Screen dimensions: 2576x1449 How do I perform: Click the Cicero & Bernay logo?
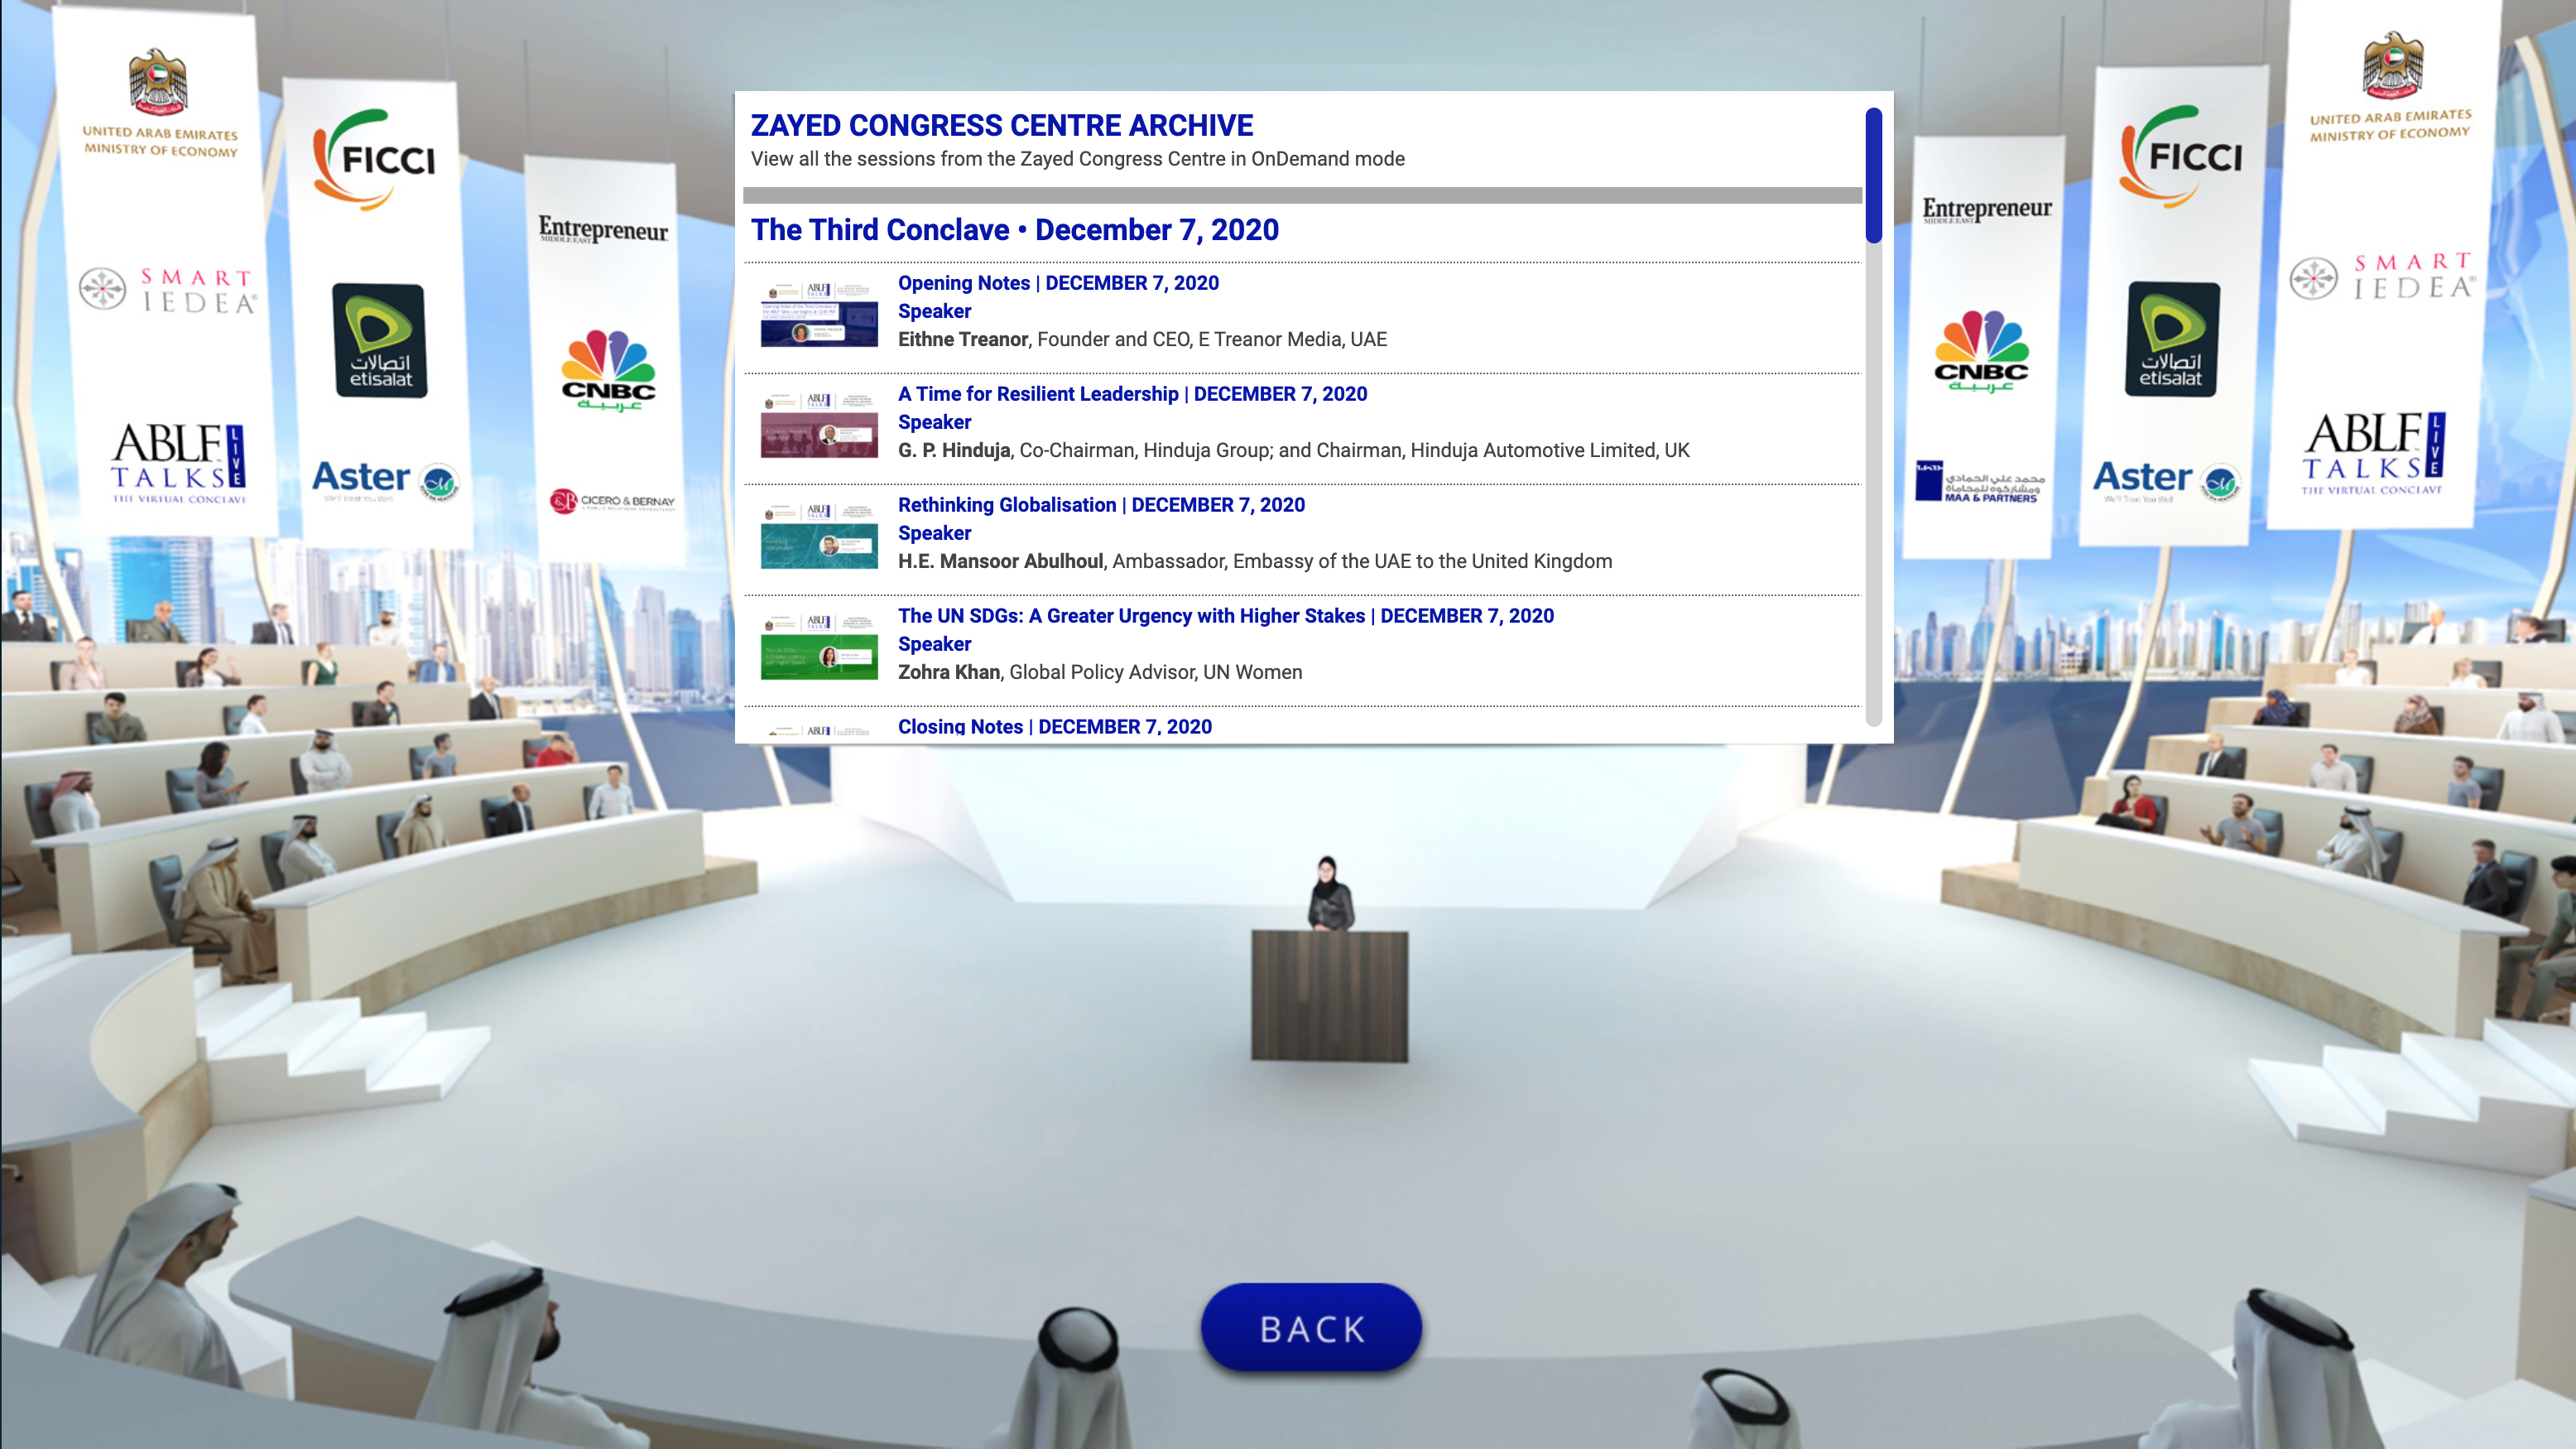(612, 500)
